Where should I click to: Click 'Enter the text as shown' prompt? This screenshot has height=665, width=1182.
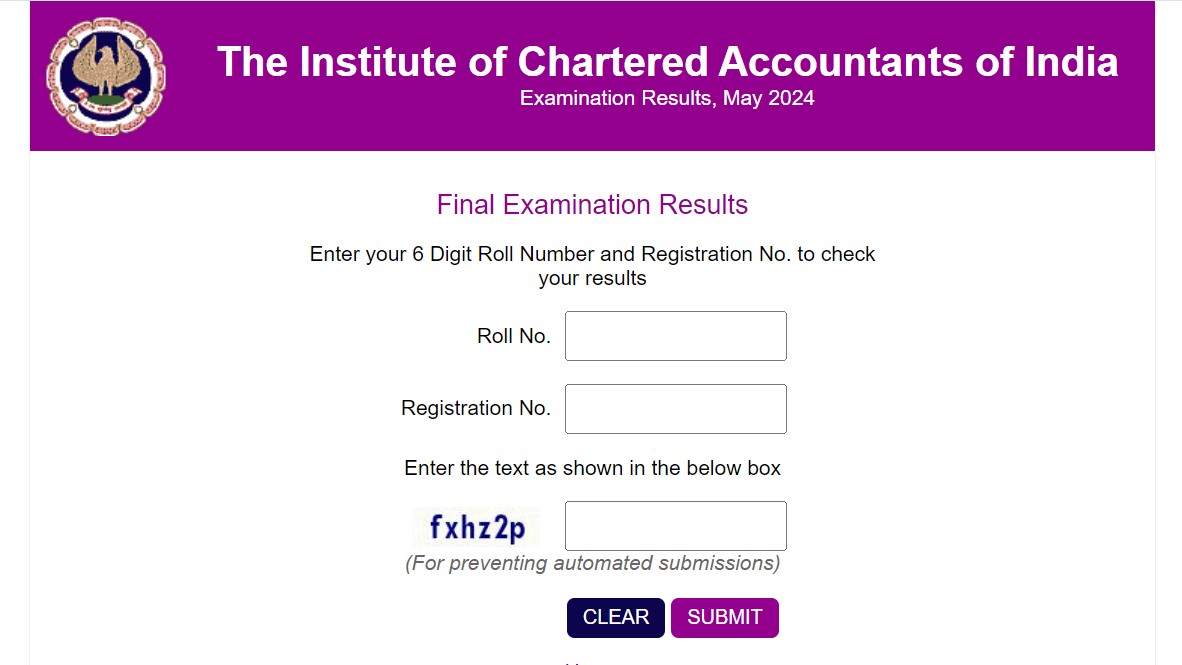click(x=592, y=468)
